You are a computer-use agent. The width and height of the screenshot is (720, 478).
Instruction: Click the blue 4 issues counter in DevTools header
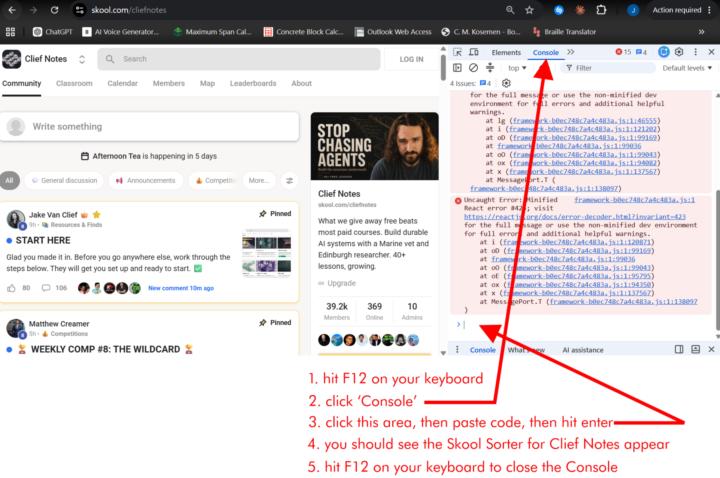(641, 52)
